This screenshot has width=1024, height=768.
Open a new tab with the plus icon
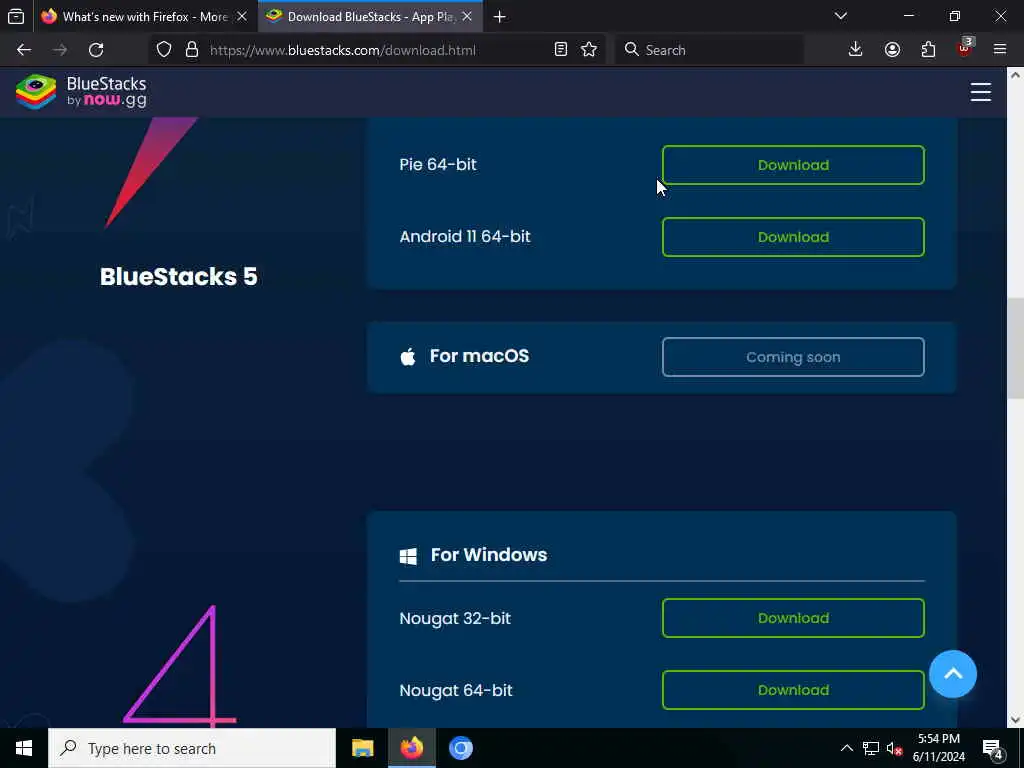click(500, 17)
